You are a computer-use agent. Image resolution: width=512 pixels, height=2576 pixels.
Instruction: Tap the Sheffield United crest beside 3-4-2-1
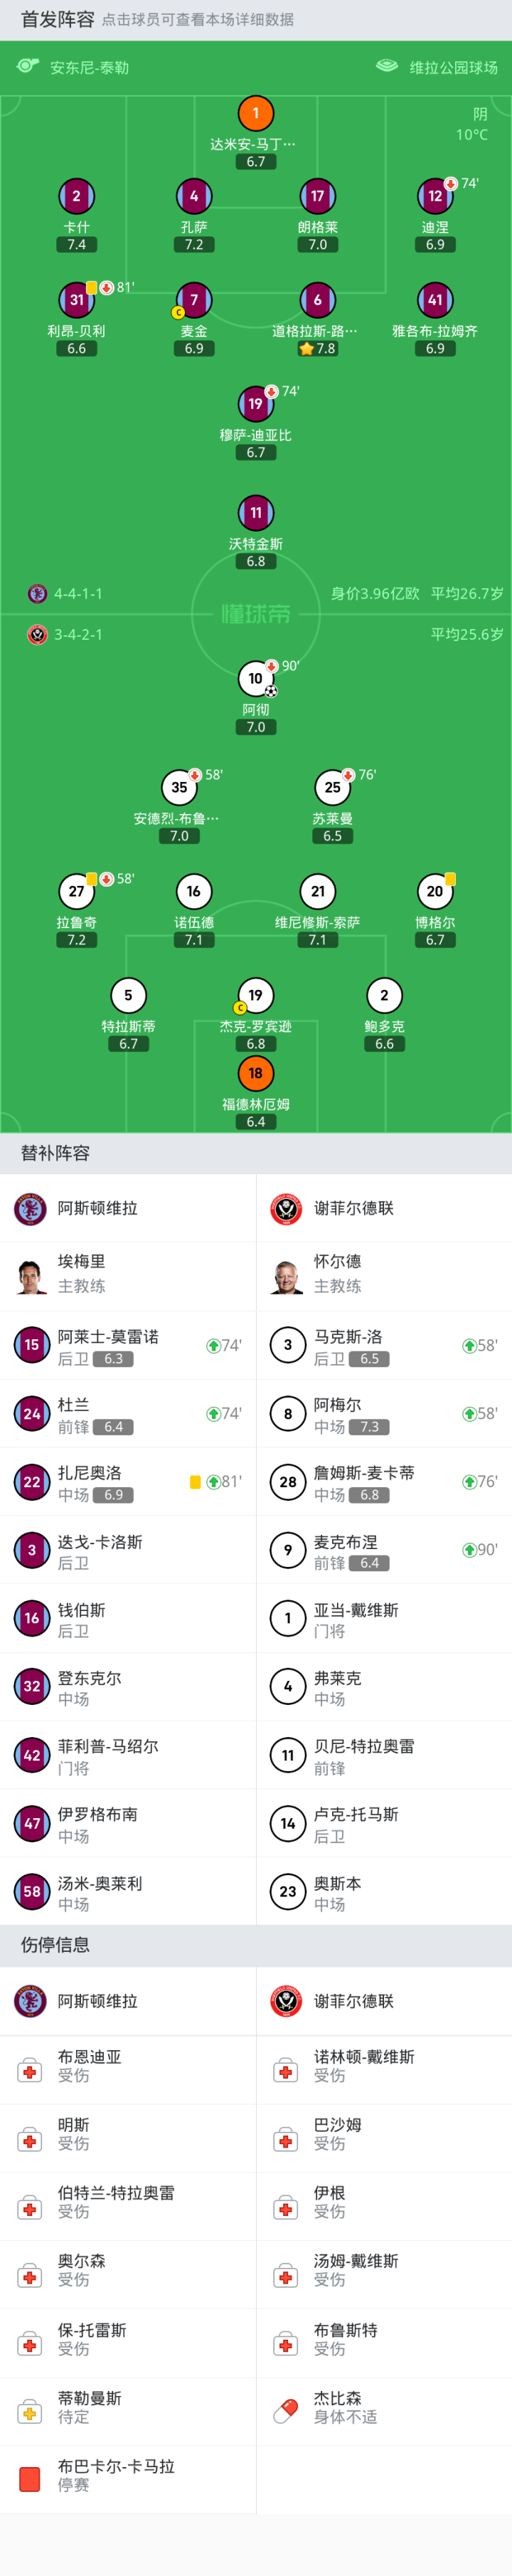click(38, 635)
